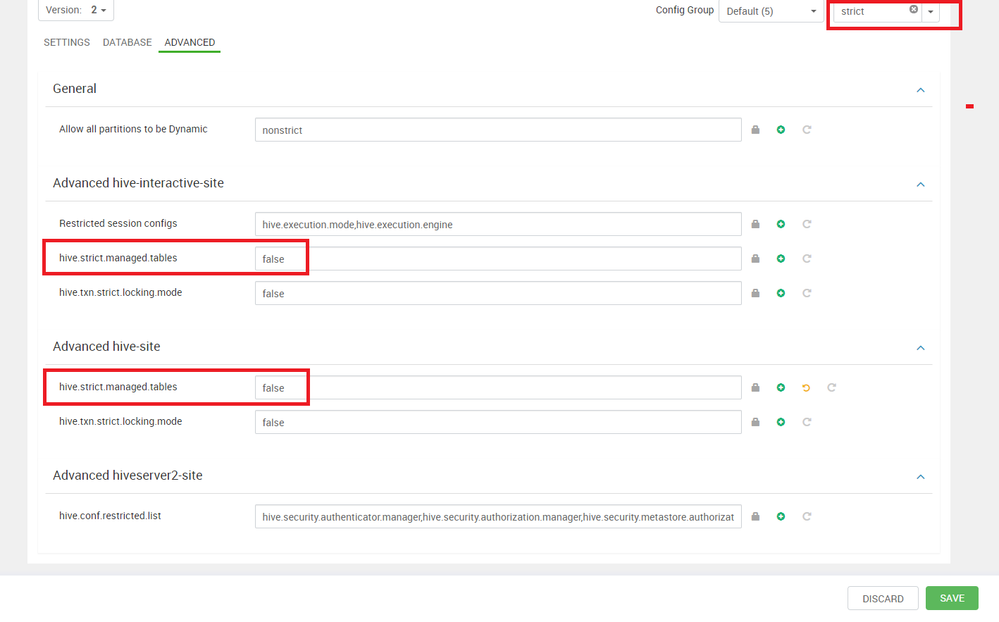Click green override icon for hive.conf.restricted.list
Image resolution: width=999 pixels, height=622 pixels.
point(780,516)
